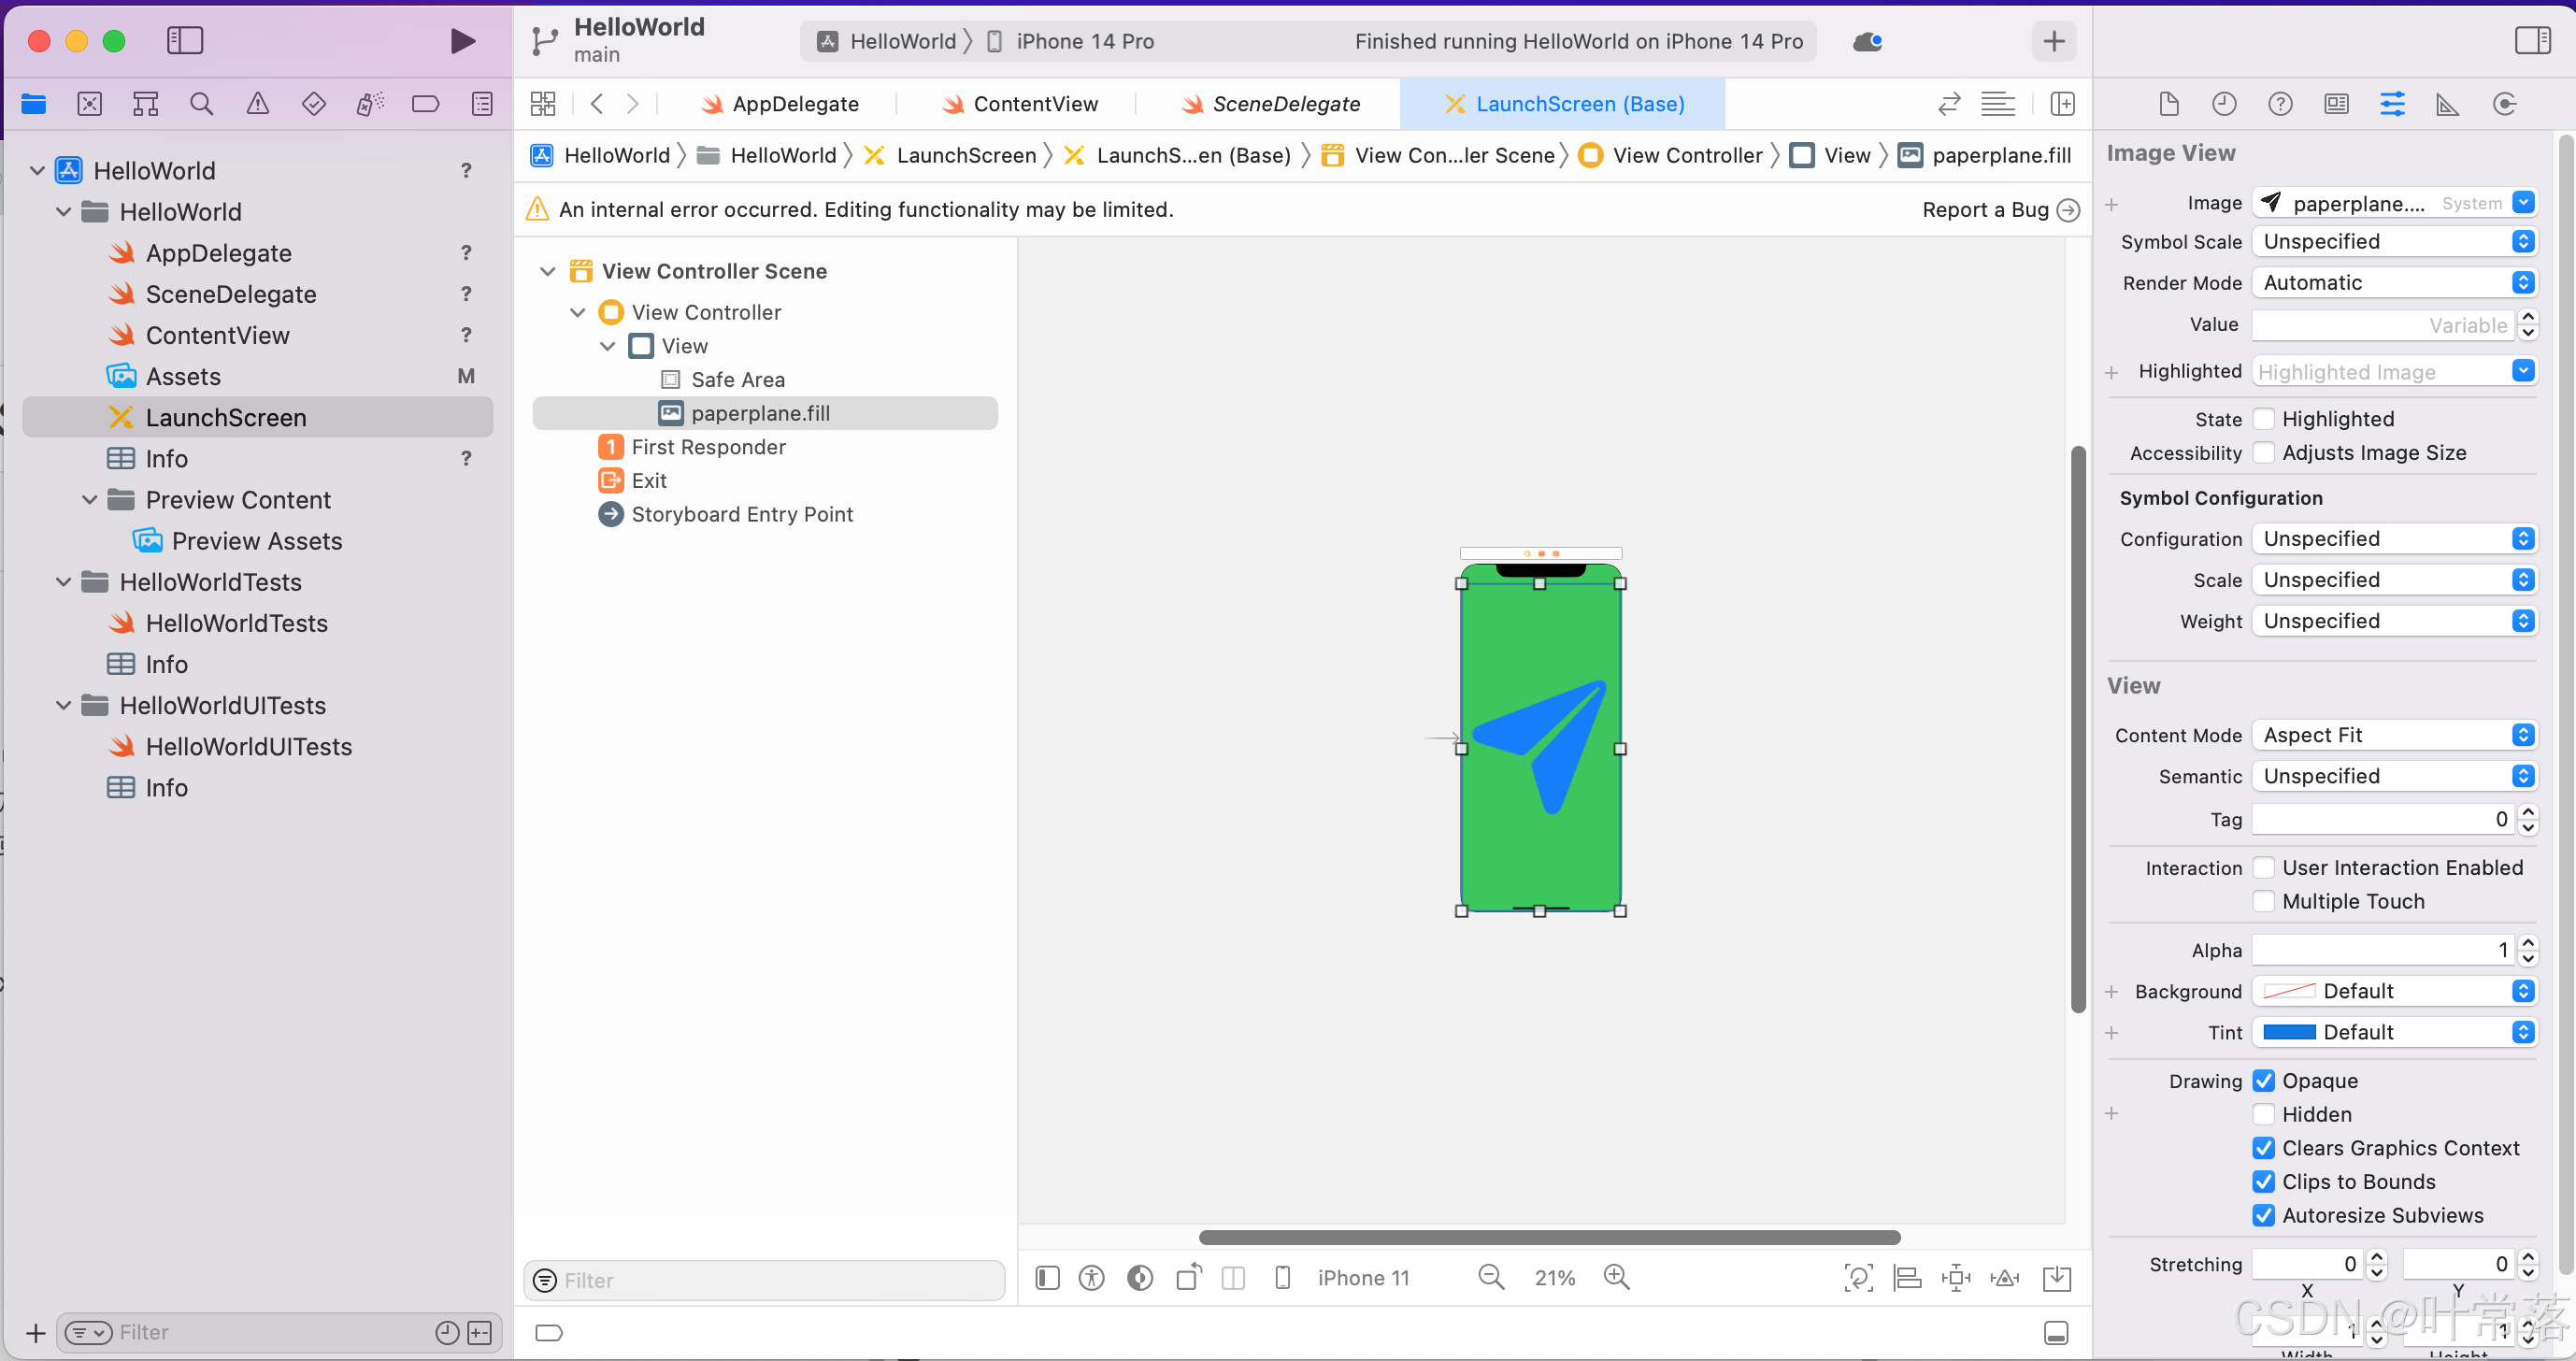Collapse the HelloWorldTests group
Screen dimensions: 2576x1361
coord(64,582)
